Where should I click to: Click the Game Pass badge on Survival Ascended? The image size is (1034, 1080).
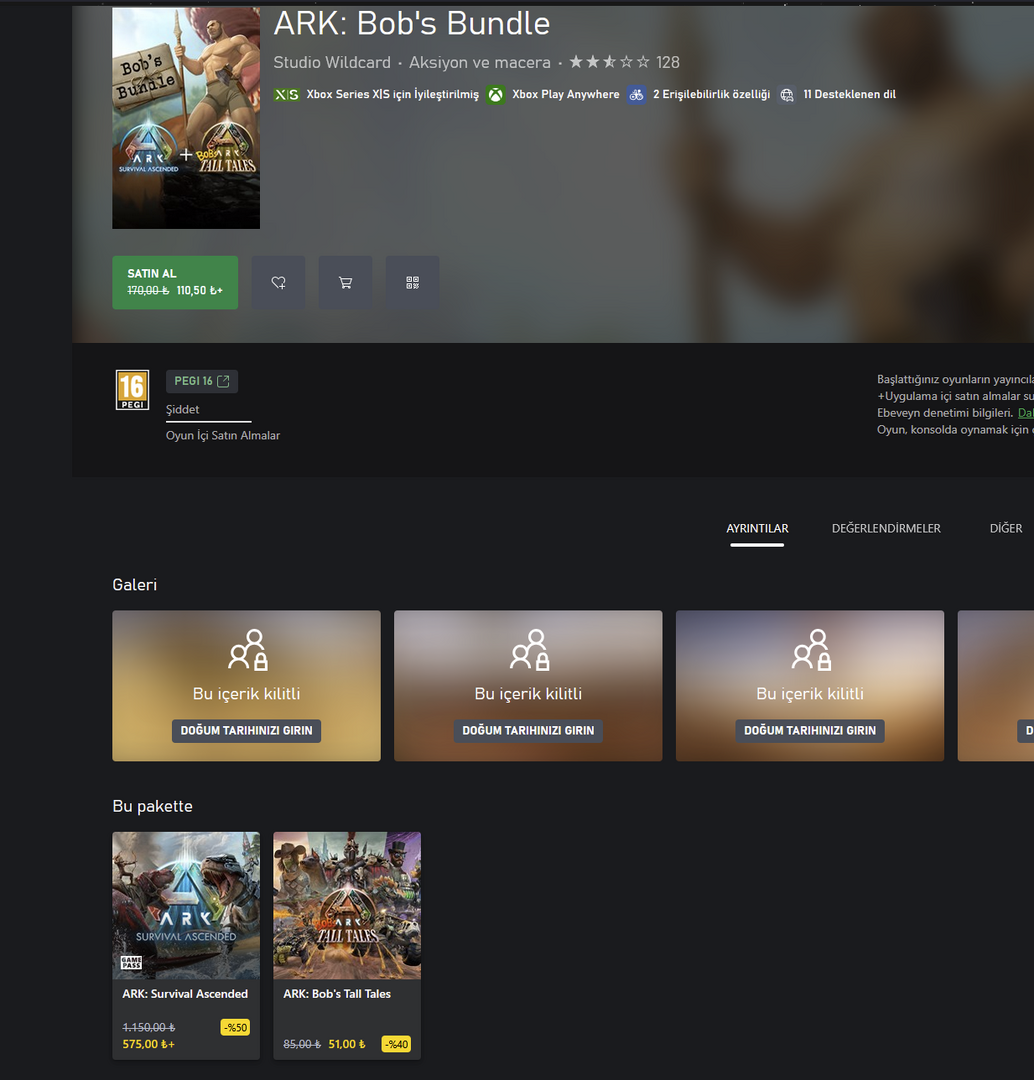point(132,962)
